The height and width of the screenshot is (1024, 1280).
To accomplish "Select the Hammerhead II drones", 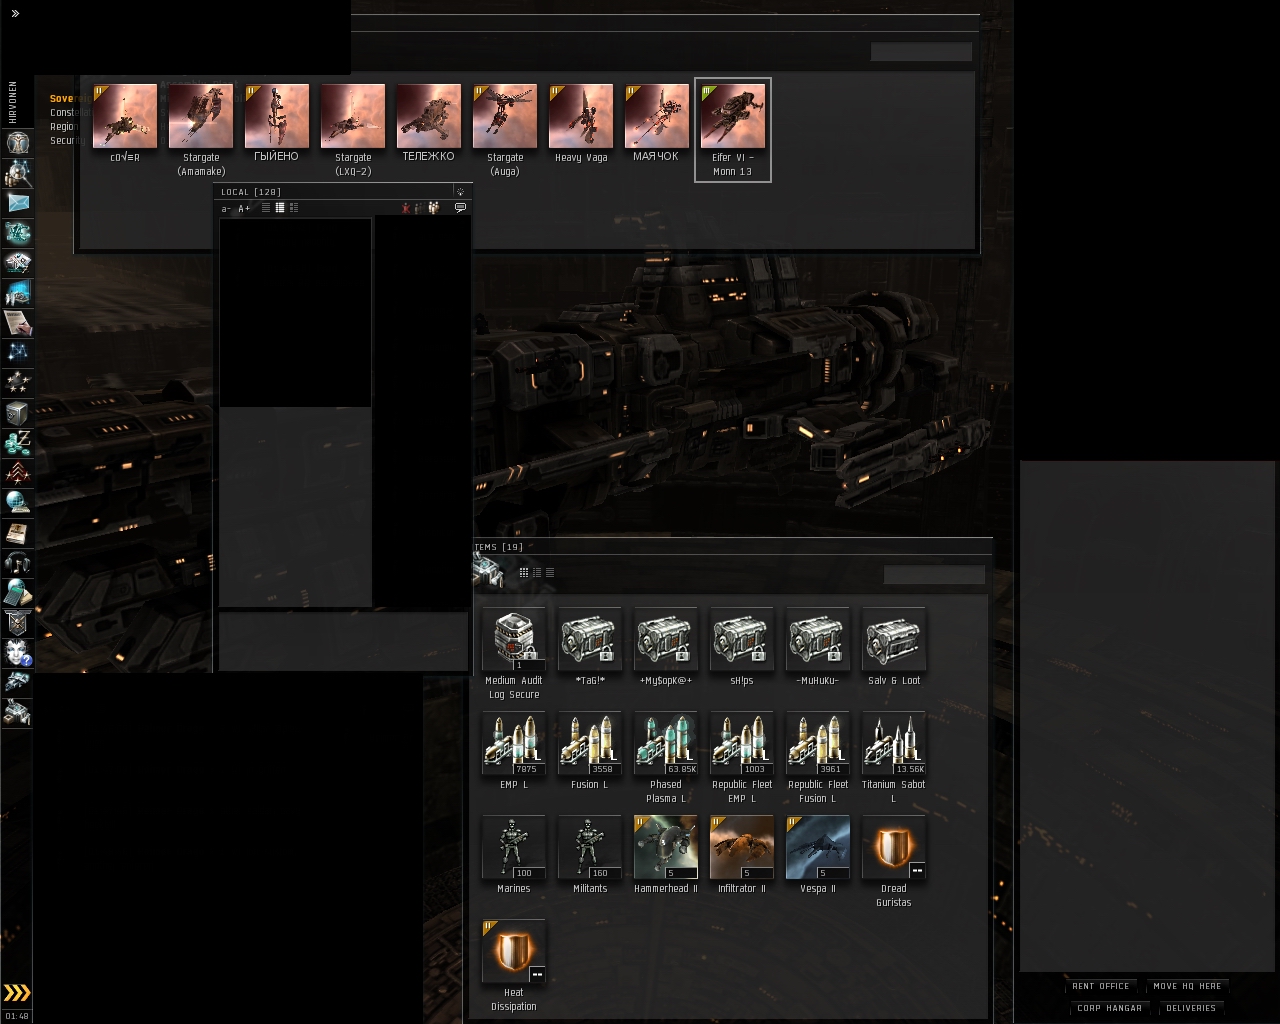I will click(666, 855).
